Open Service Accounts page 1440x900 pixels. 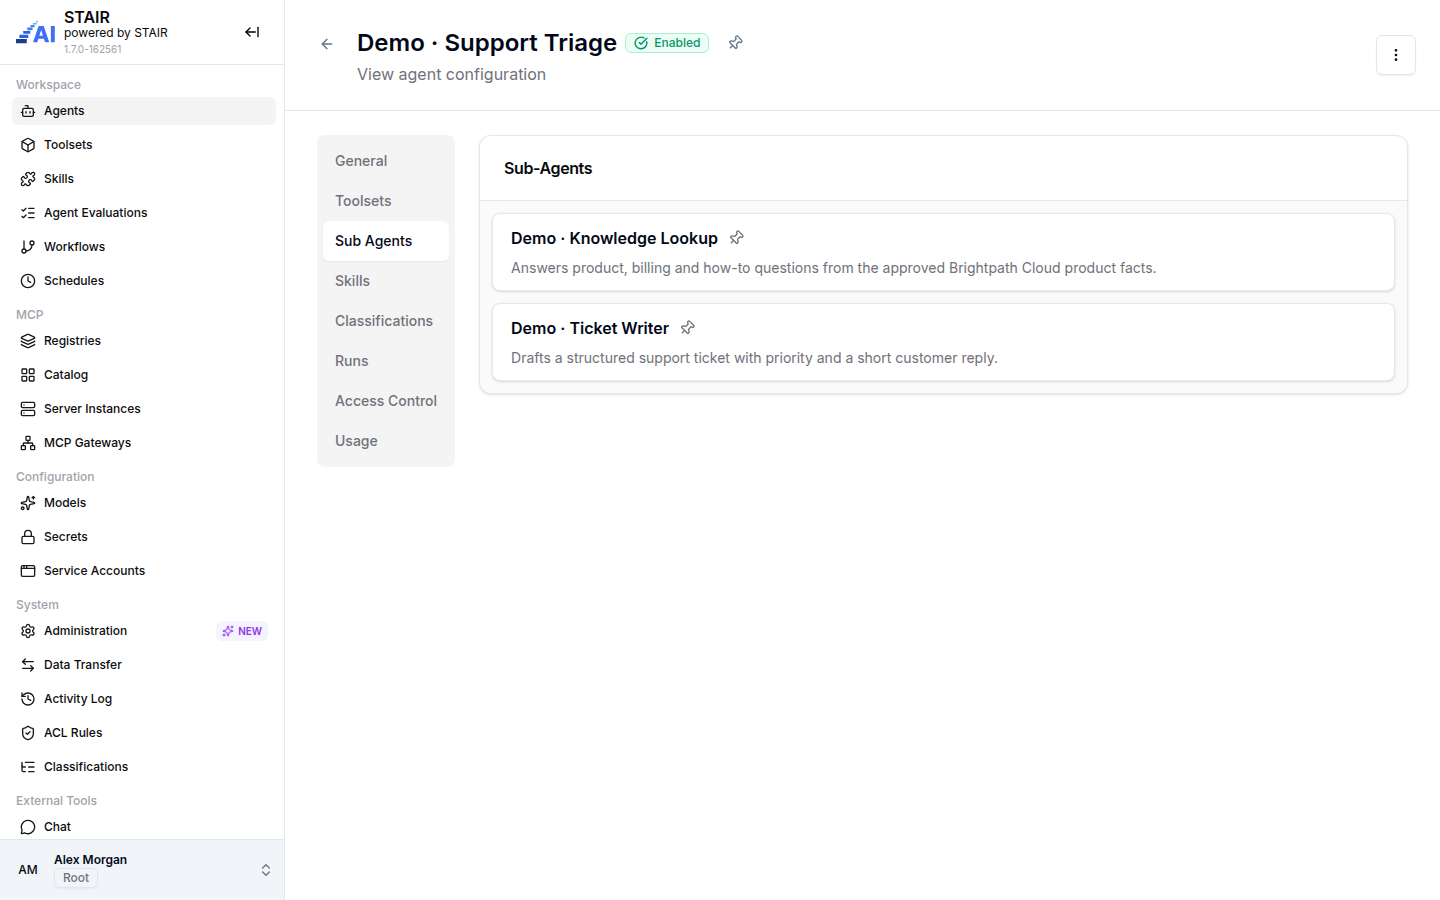pyautogui.click(x=144, y=571)
